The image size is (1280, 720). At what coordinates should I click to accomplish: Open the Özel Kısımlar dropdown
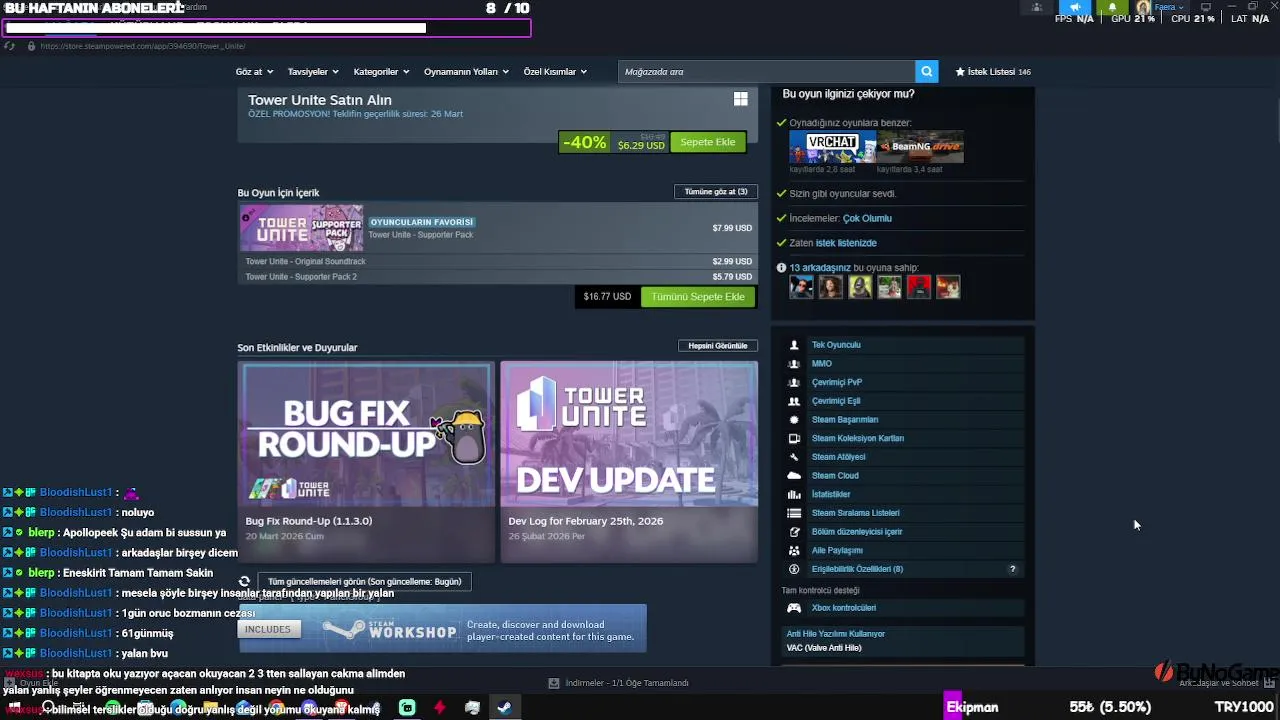[x=555, y=72]
